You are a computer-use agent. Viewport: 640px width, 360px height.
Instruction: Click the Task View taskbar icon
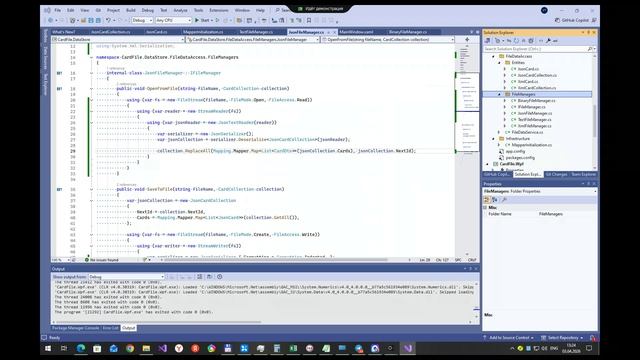pos(64,348)
